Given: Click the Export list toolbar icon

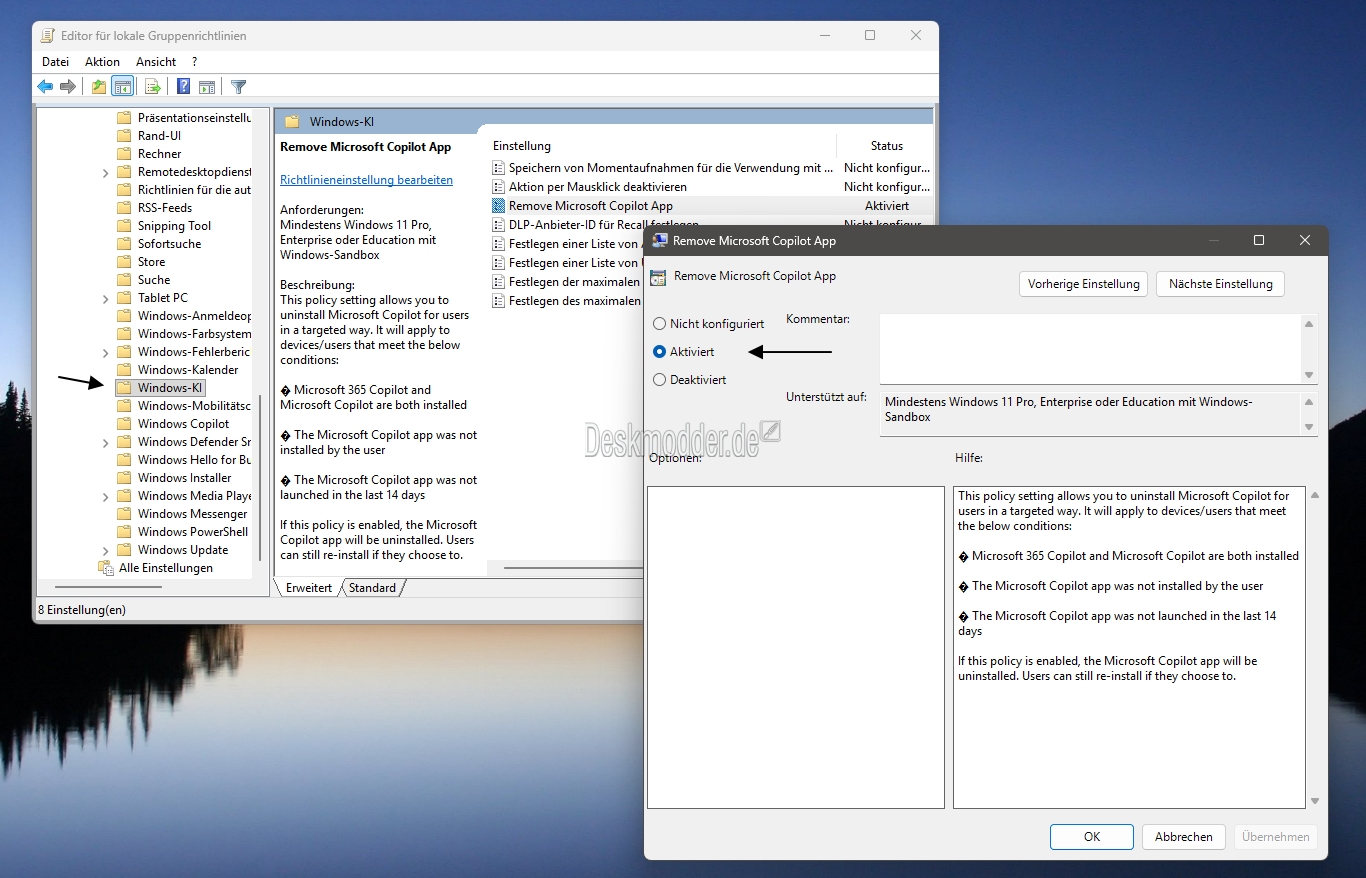Looking at the screenshot, I should pyautogui.click(x=153, y=87).
